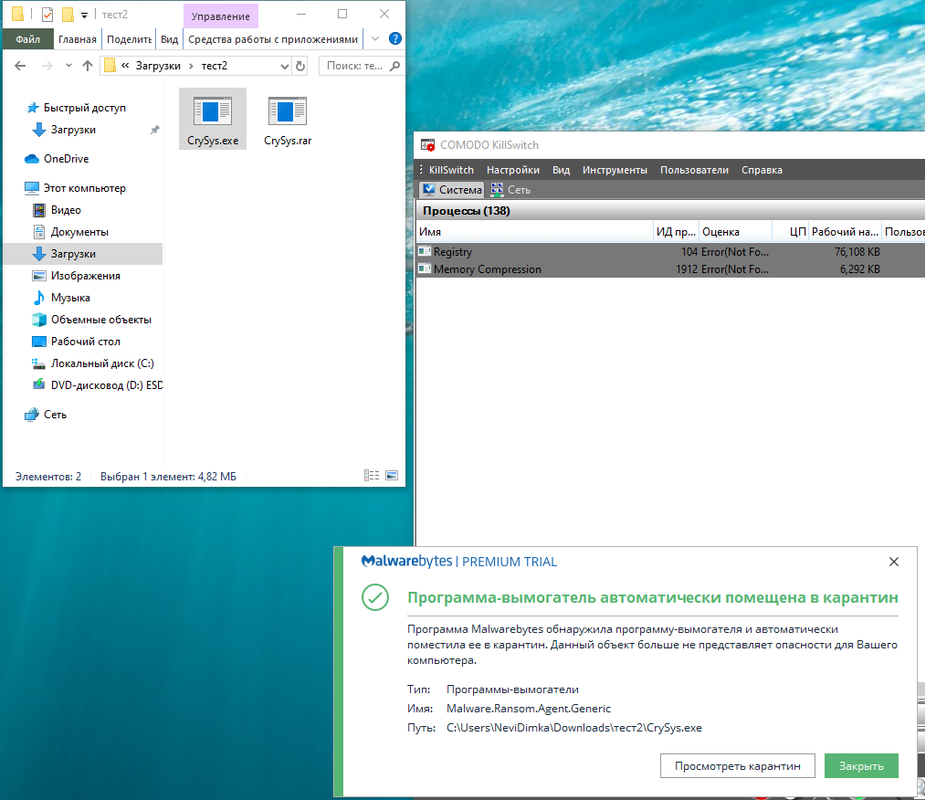Image resolution: width=925 pixels, height=800 pixels.
Task: Select the Registry process row
Action: coord(670,252)
